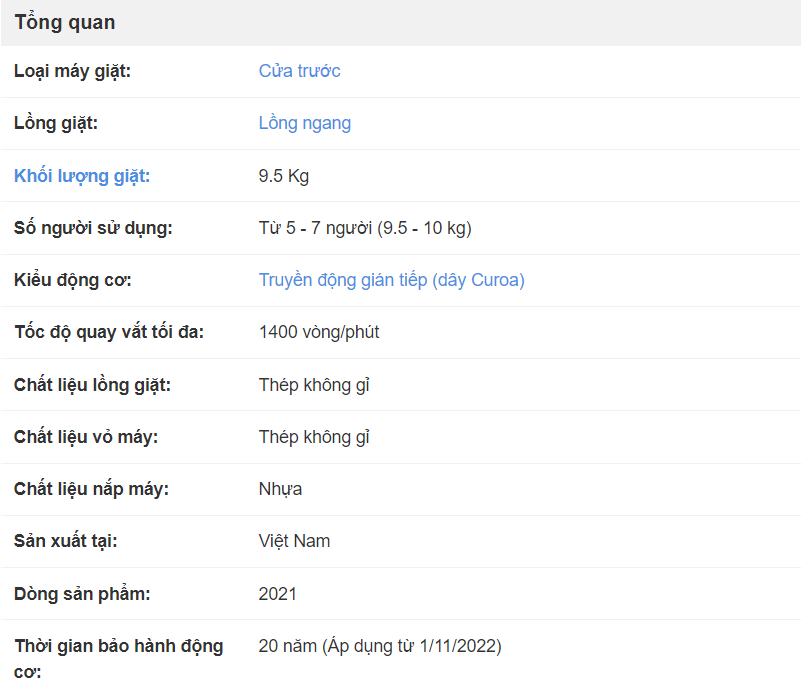Click the Khối lượng giặt label link

[82, 176]
